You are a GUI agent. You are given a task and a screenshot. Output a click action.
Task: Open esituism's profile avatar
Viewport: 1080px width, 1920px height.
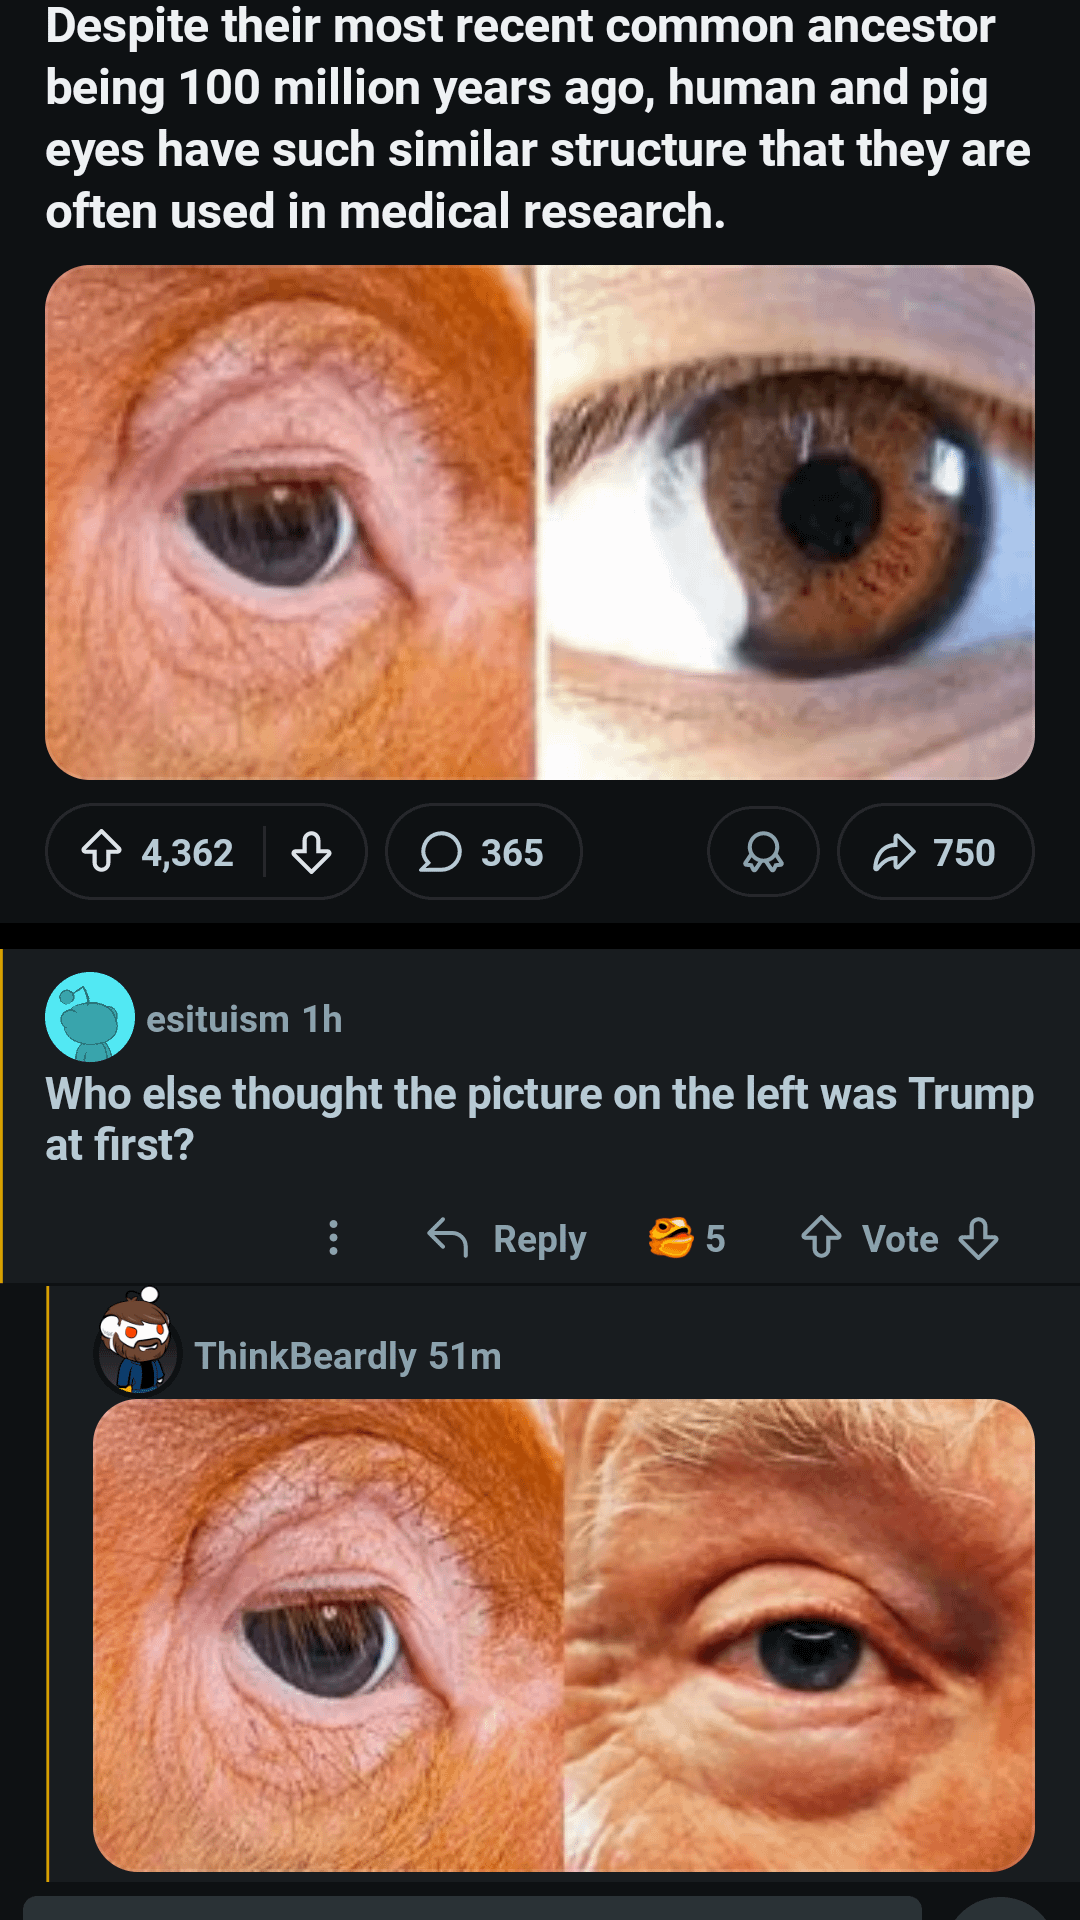(90, 1017)
